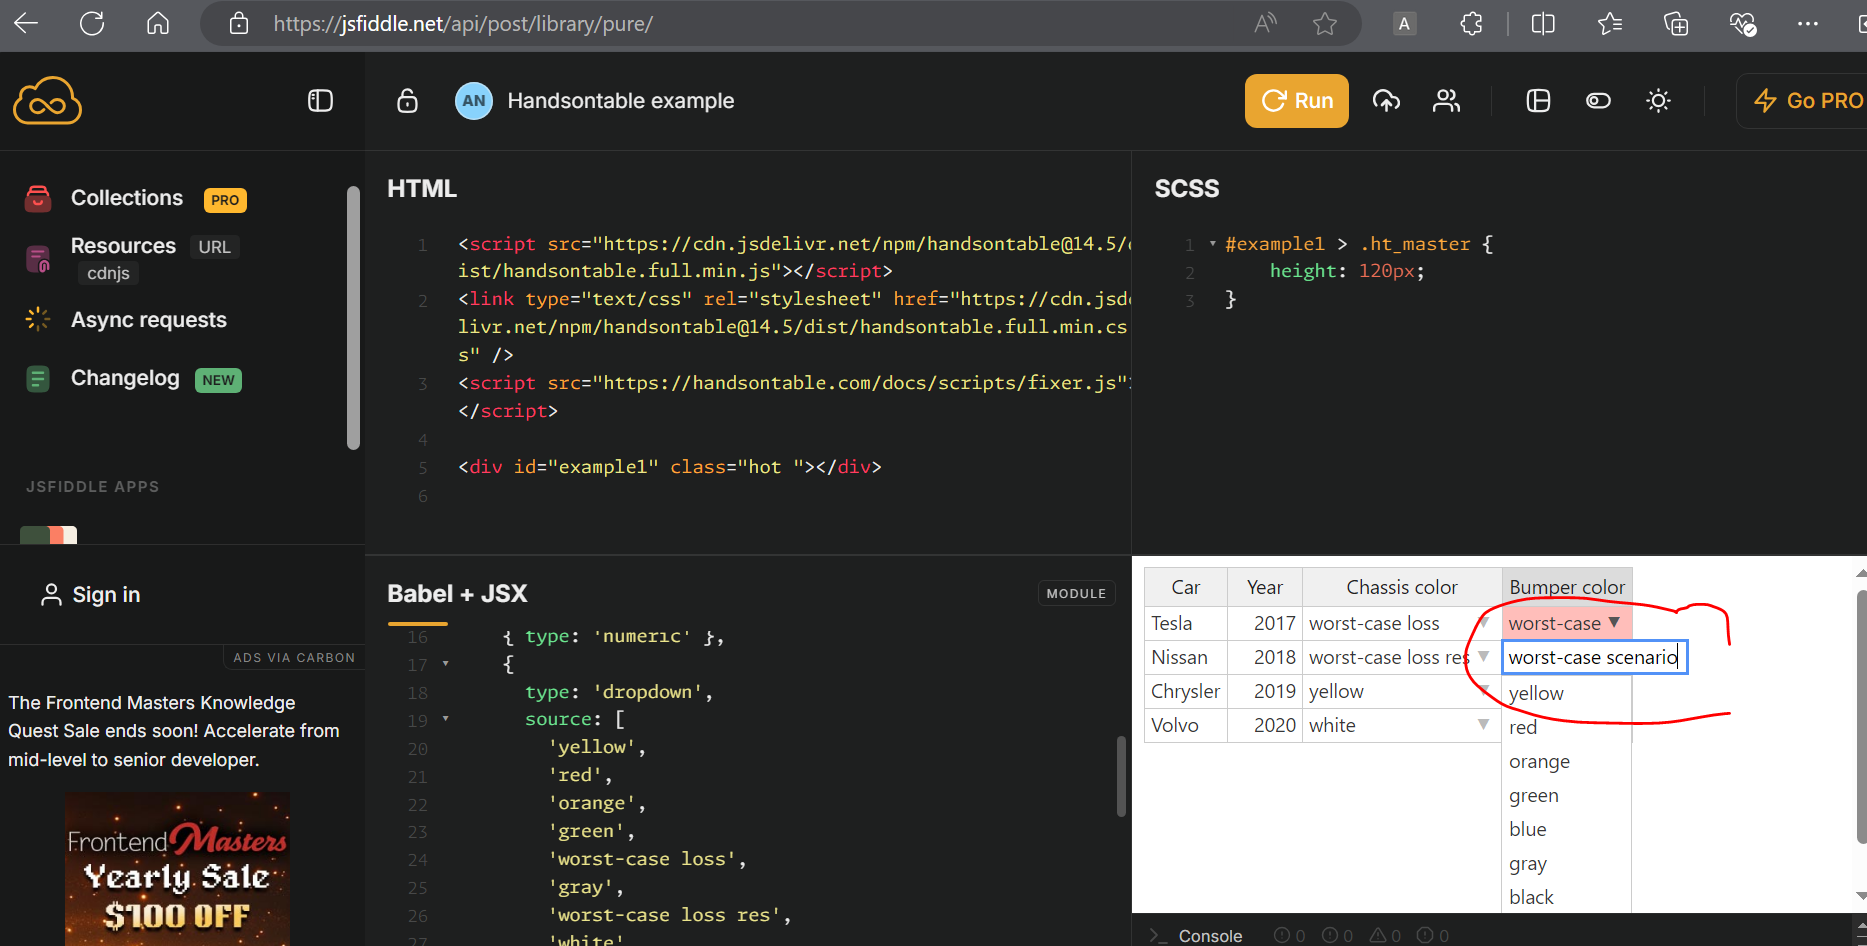Click the jsFiddle apps color swatch thumbnail
The width and height of the screenshot is (1867, 946).
(48, 535)
